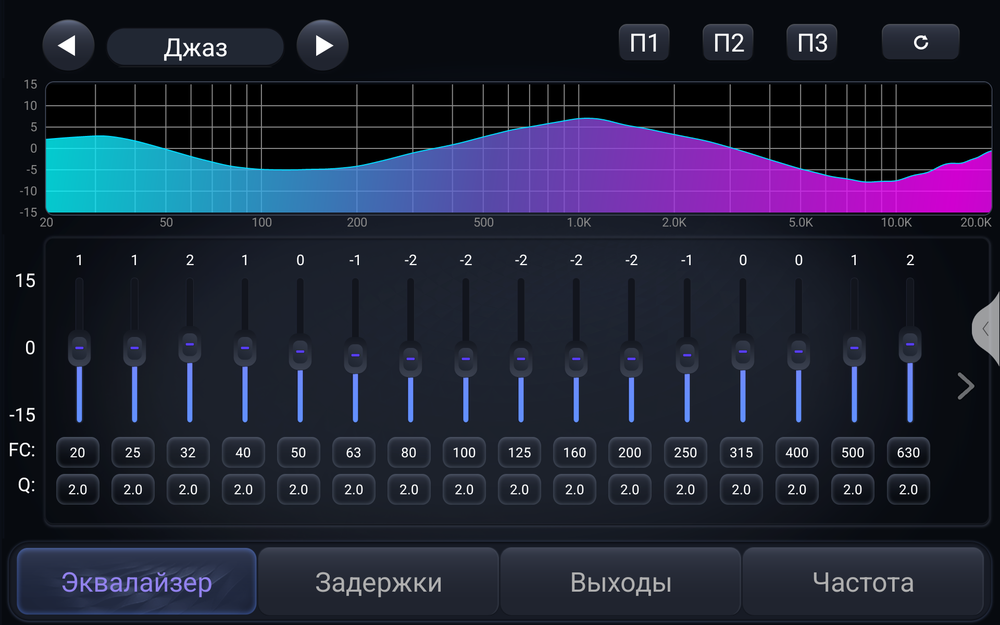Viewport: 1000px width, 625px height.
Task: Click the 50 Hz band slider handle
Action: 299,352
